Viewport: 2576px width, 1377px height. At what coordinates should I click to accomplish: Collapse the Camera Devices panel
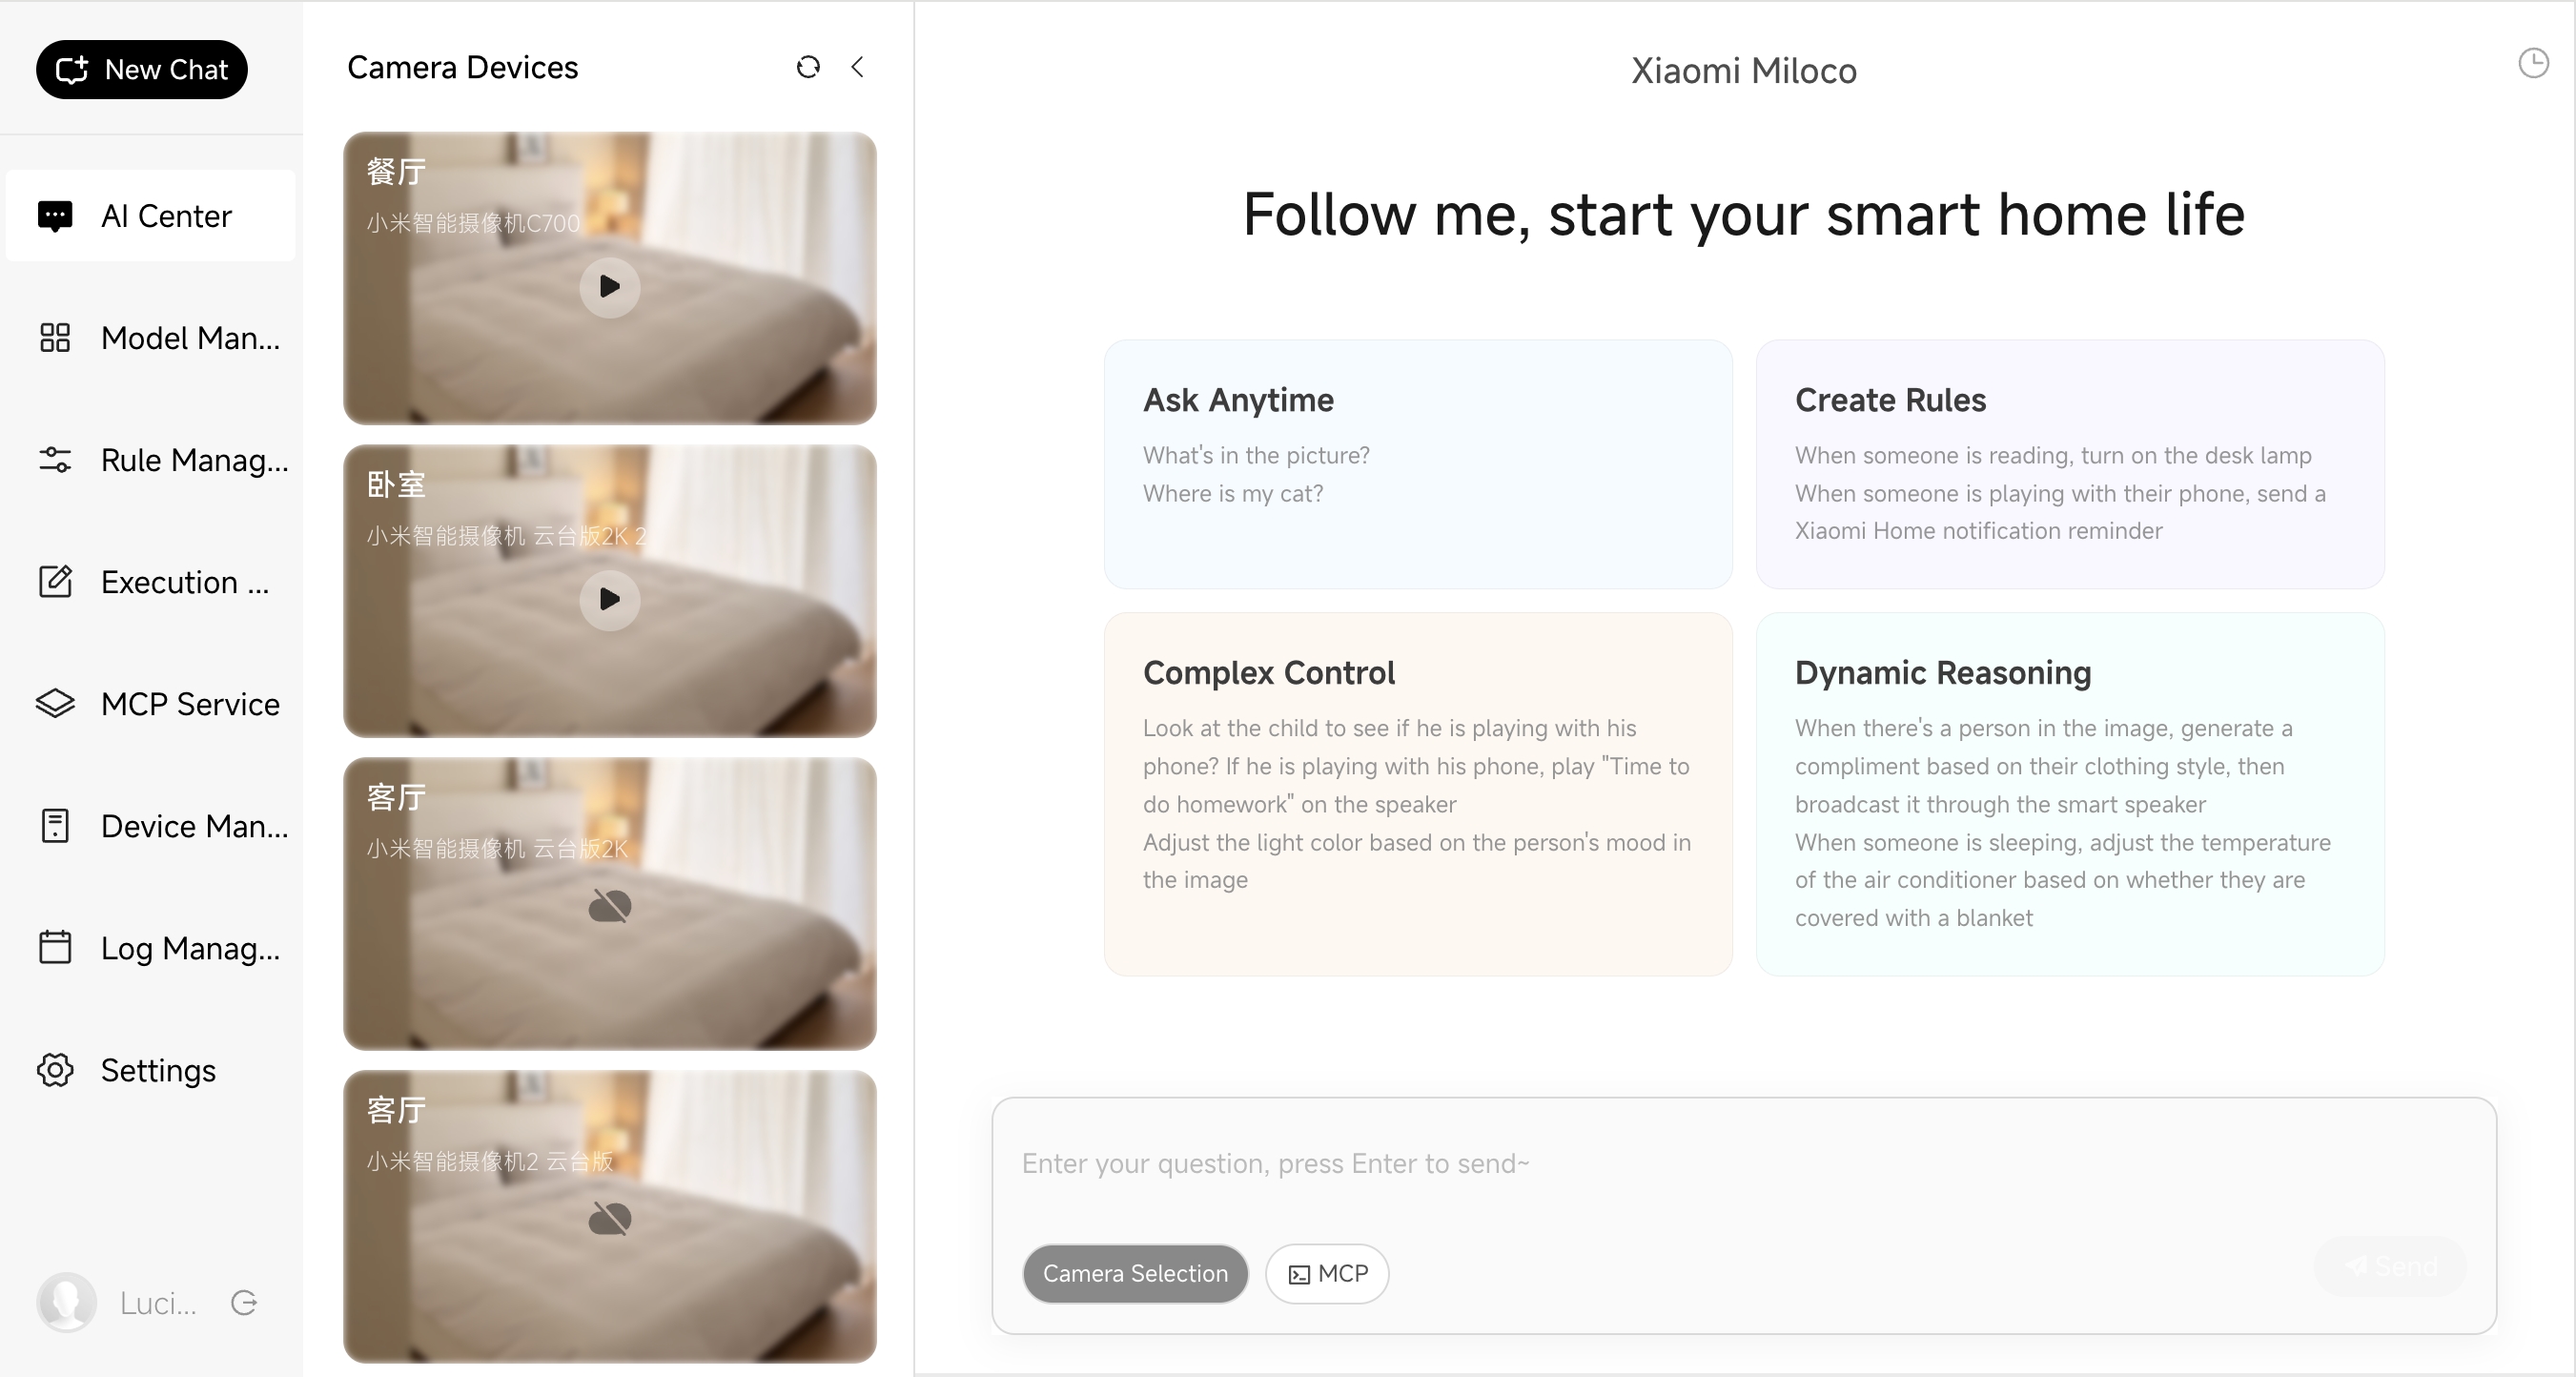[858, 67]
